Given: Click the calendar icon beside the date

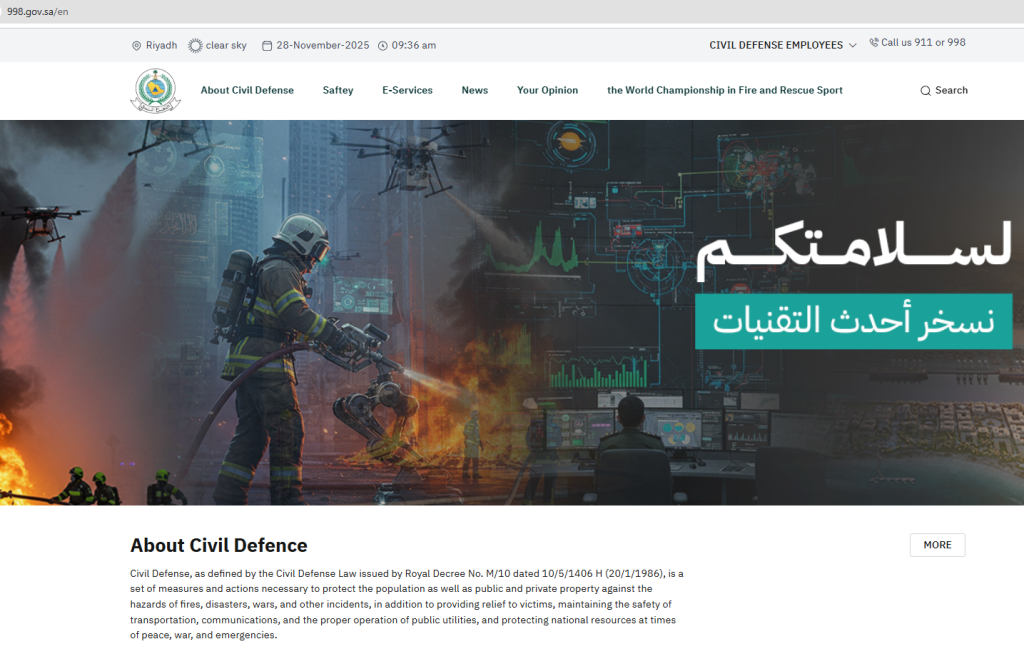Looking at the screenshot, I should point(267,46).
